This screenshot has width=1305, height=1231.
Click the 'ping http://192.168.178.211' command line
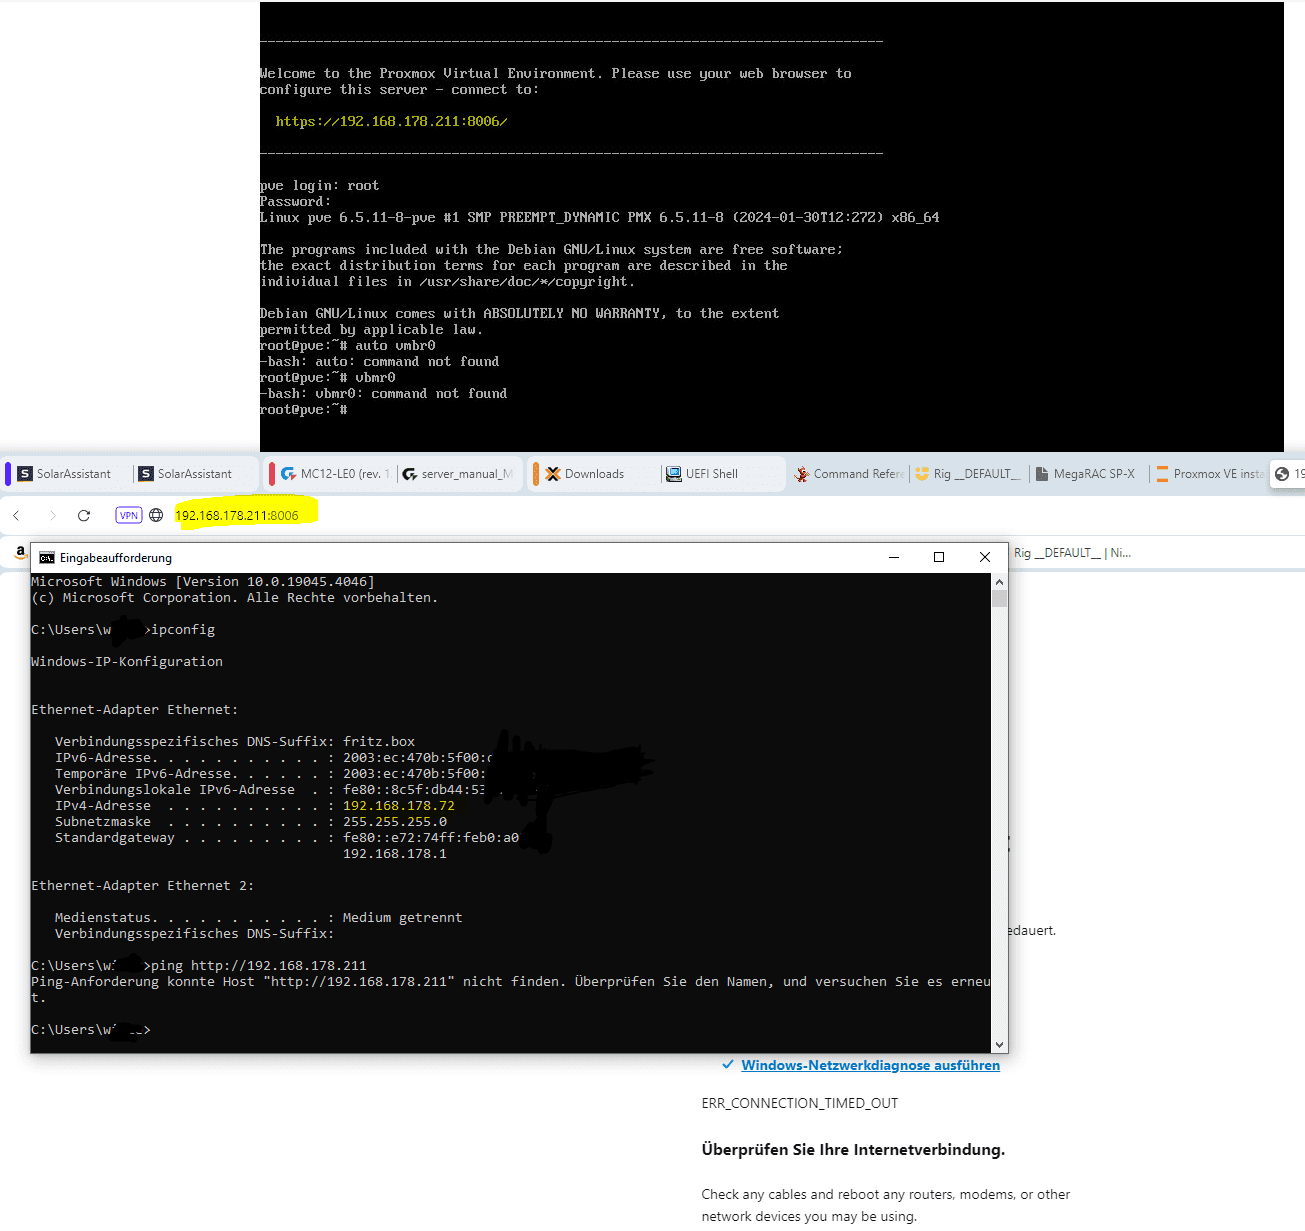click(x=259, y=966)
